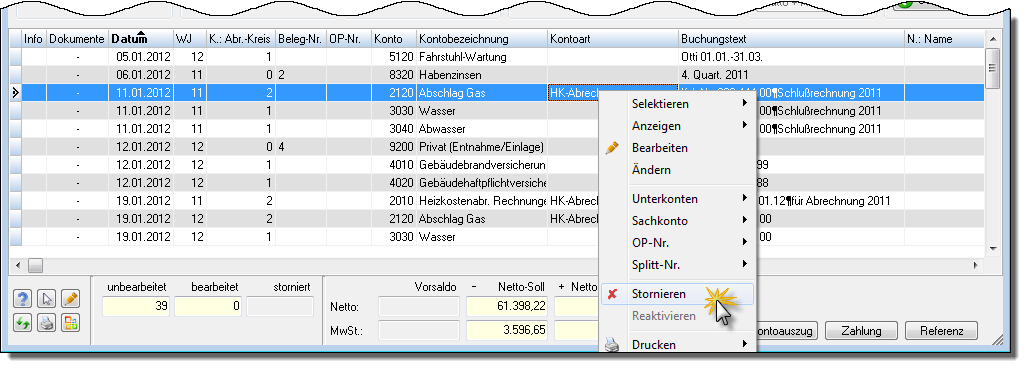Sort by the Datum column header

coord(141,39)
